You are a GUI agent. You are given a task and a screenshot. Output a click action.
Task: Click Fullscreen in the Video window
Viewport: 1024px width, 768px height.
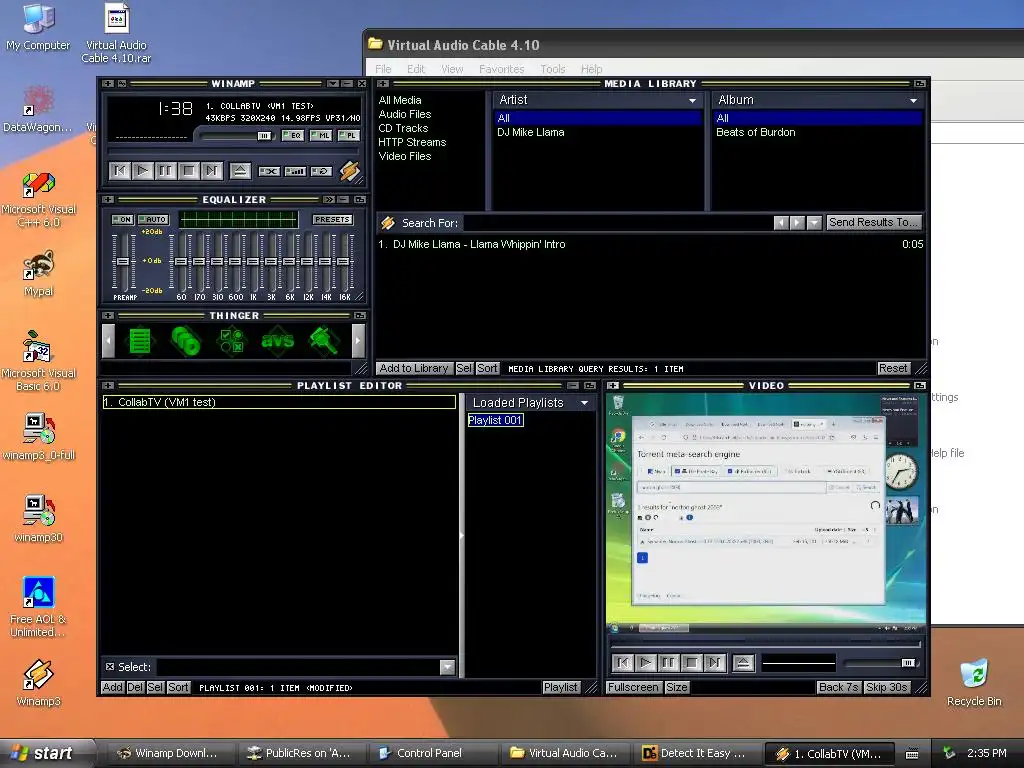pyautogui.click(x=633, y=688)
